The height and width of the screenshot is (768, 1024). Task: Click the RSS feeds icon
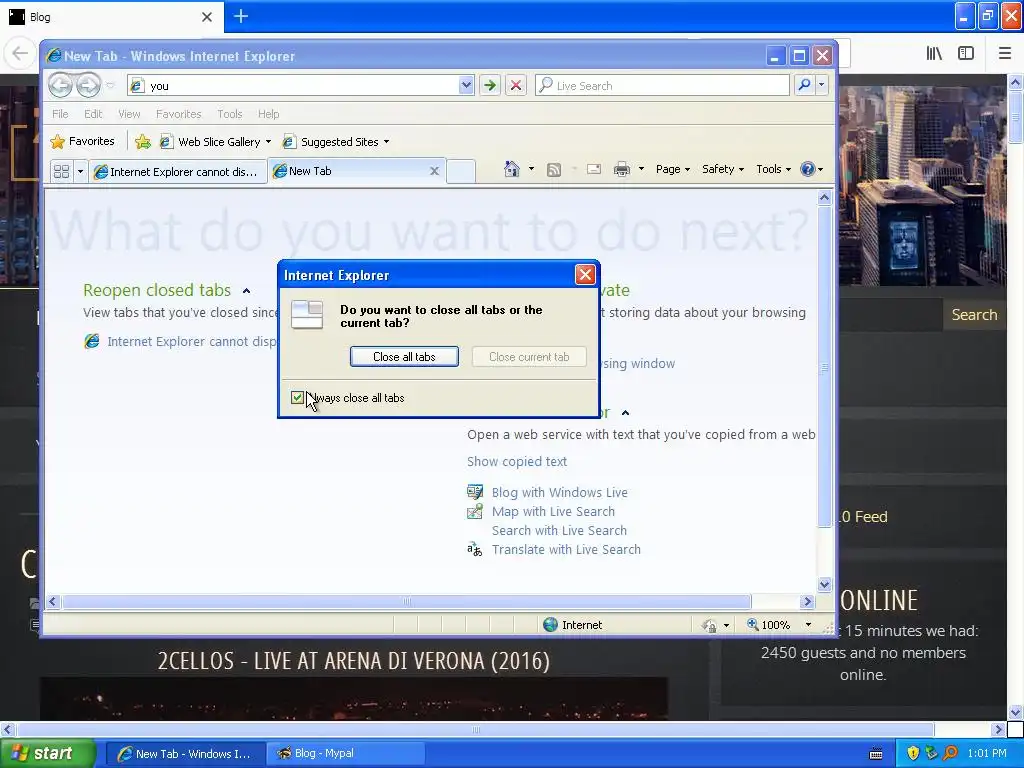pyautogui.click(x=554, y=170)
